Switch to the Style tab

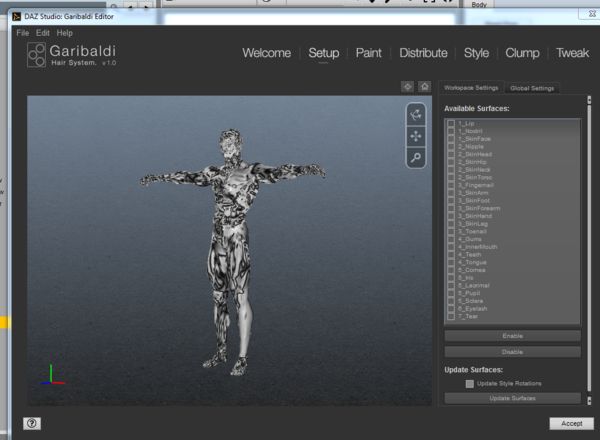[x=476, y=53]
